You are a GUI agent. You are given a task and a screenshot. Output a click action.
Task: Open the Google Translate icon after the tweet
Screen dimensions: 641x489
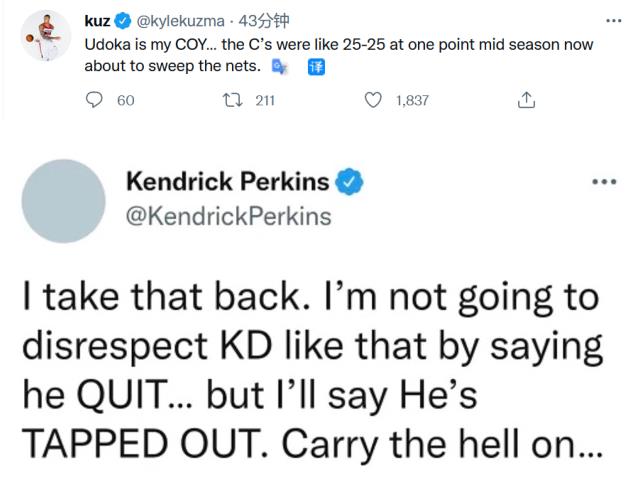(x=280, y=67)
